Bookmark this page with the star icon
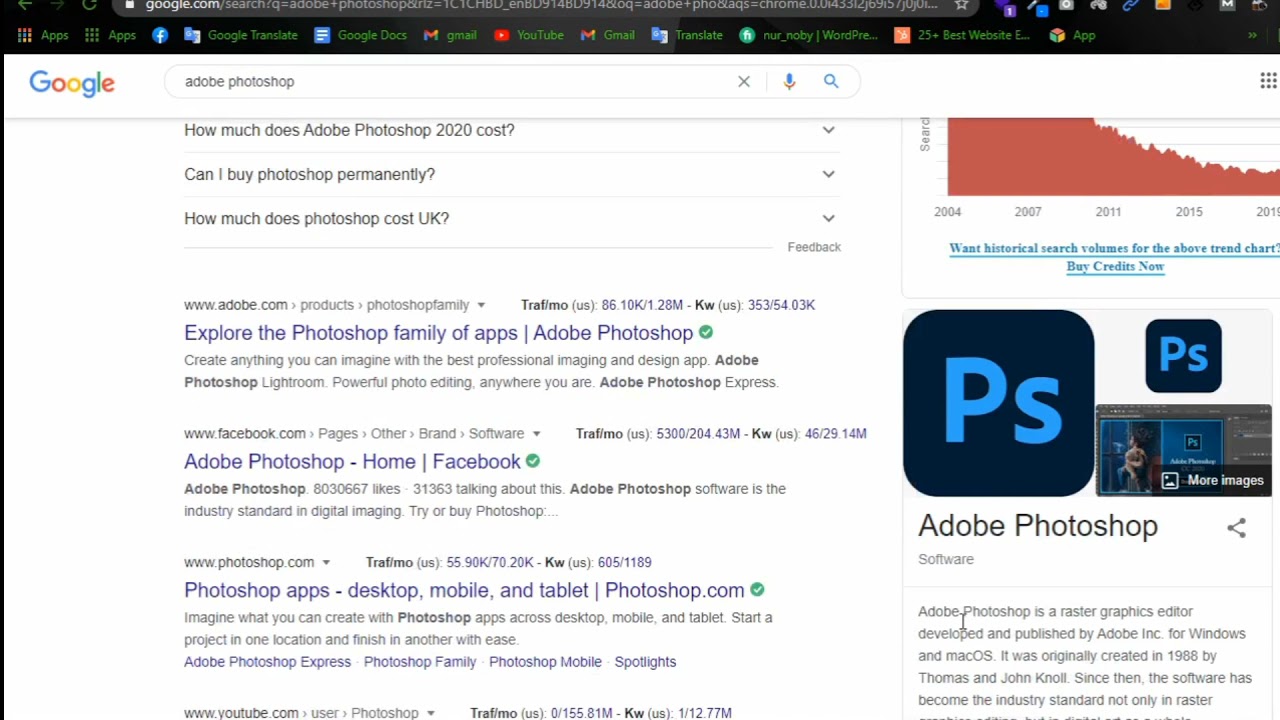The width and height of the screenshot is (1280, 720). 961,5
